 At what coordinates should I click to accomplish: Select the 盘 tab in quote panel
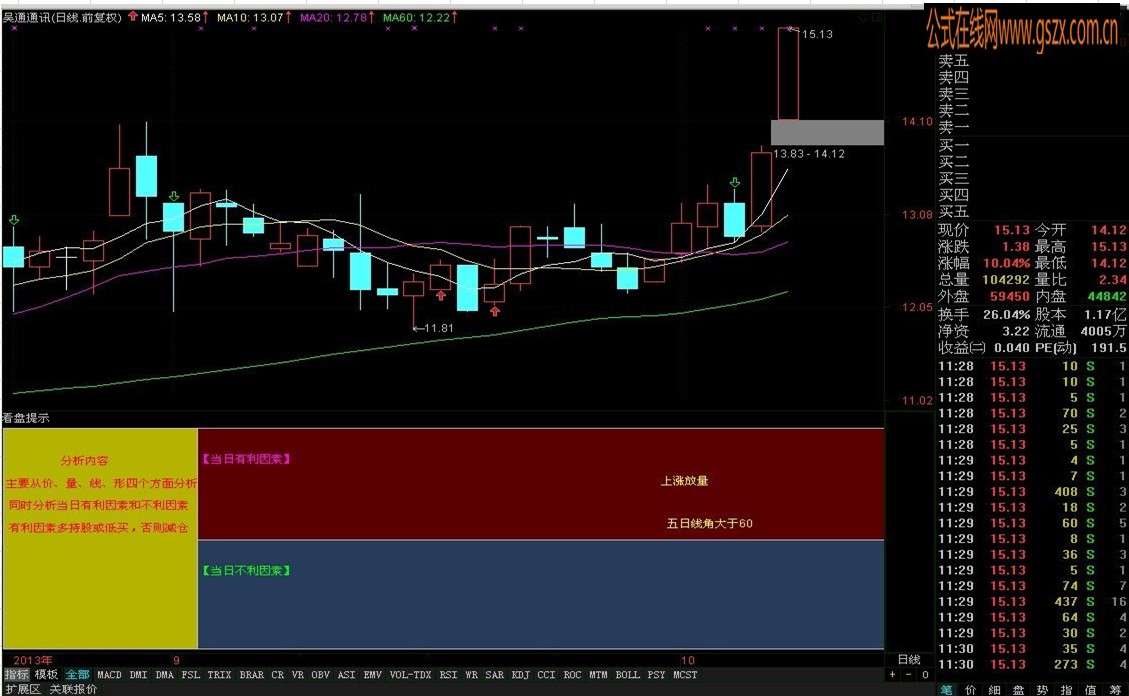1018,690
